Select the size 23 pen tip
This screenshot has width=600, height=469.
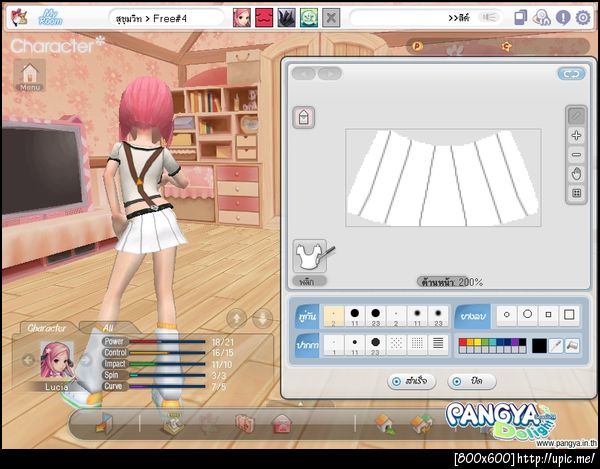375,345
